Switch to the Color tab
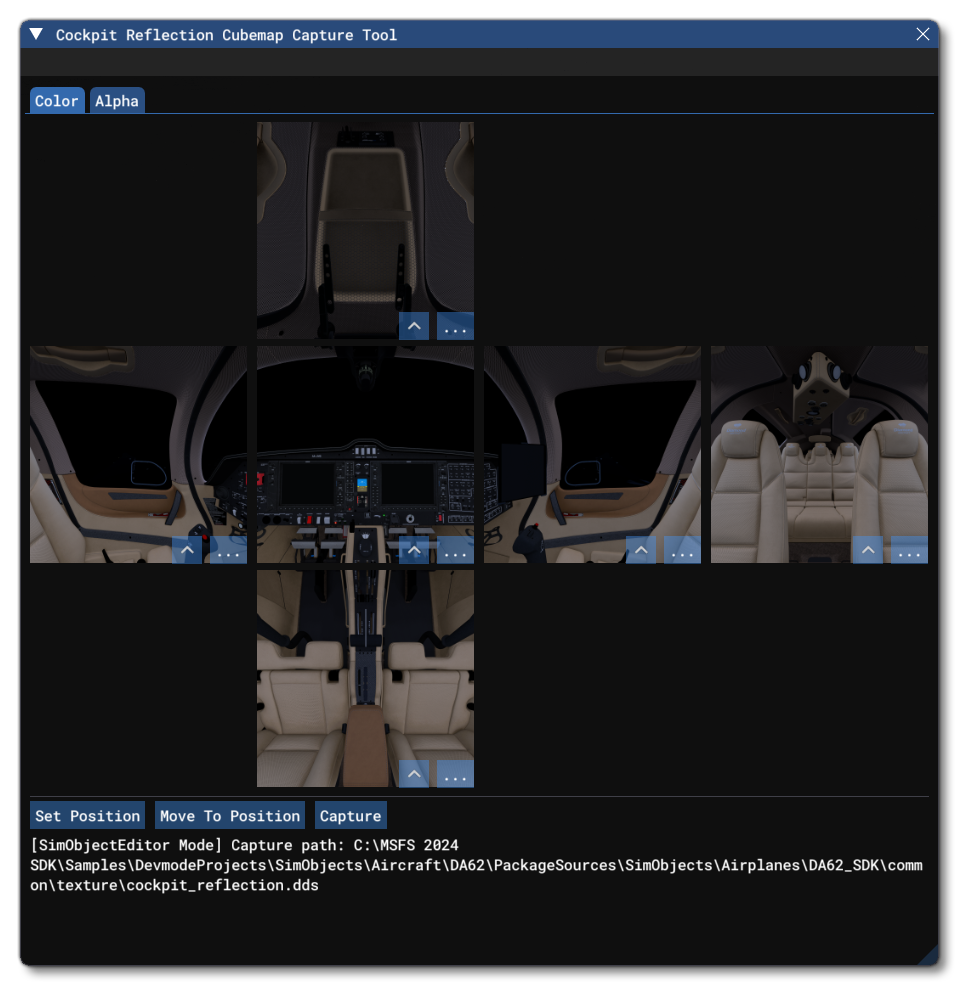Viewport: 959px width, 986px height. point(57,101)
